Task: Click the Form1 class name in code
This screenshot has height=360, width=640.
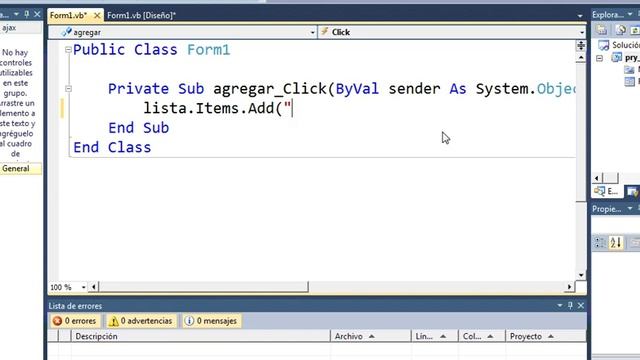Action: 209,50
